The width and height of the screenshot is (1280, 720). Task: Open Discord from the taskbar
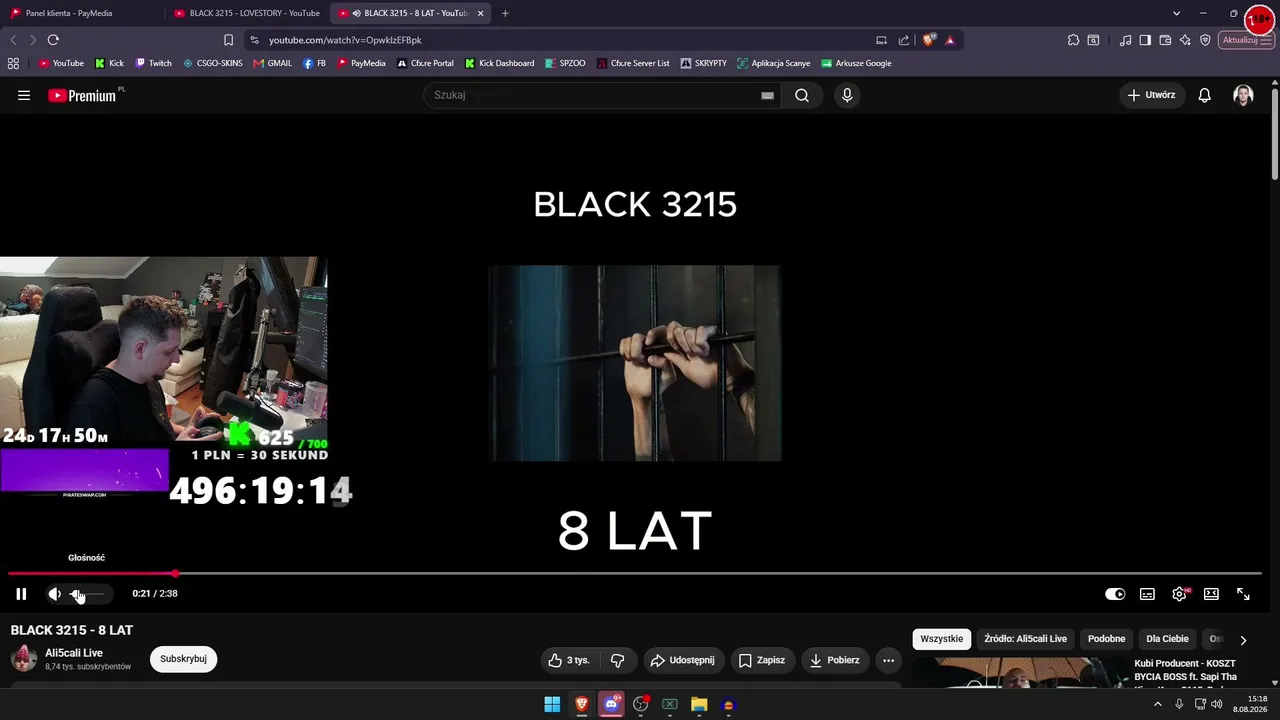[611, 705]
